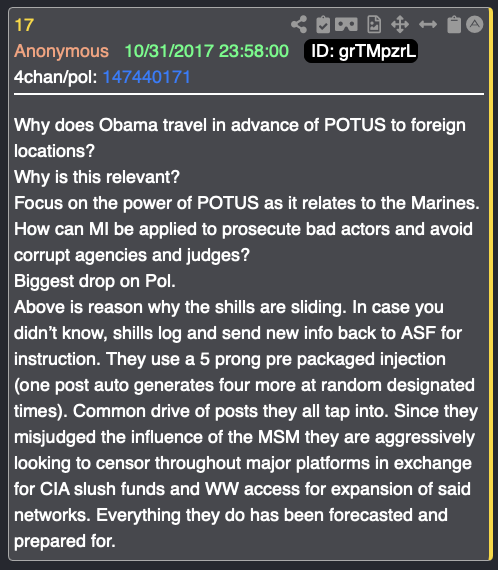This screenshot has width=498, height=570.
Task: Click the word 'Obama' in post text
Action: [x=128, y=125]
